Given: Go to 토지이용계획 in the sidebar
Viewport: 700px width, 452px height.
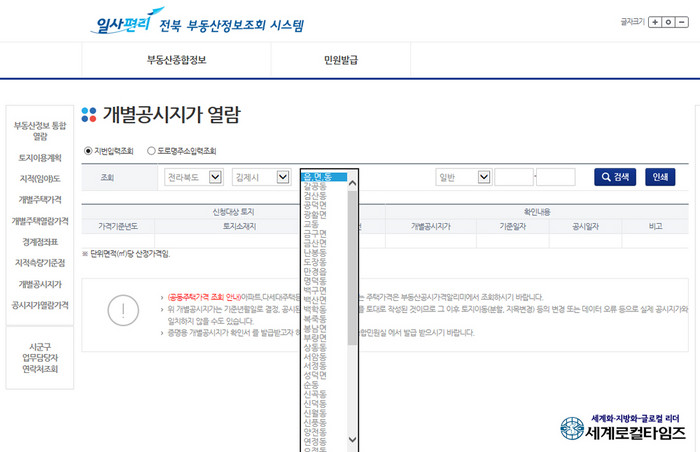Looking at the screenshot, I should (x=40, y=158).
